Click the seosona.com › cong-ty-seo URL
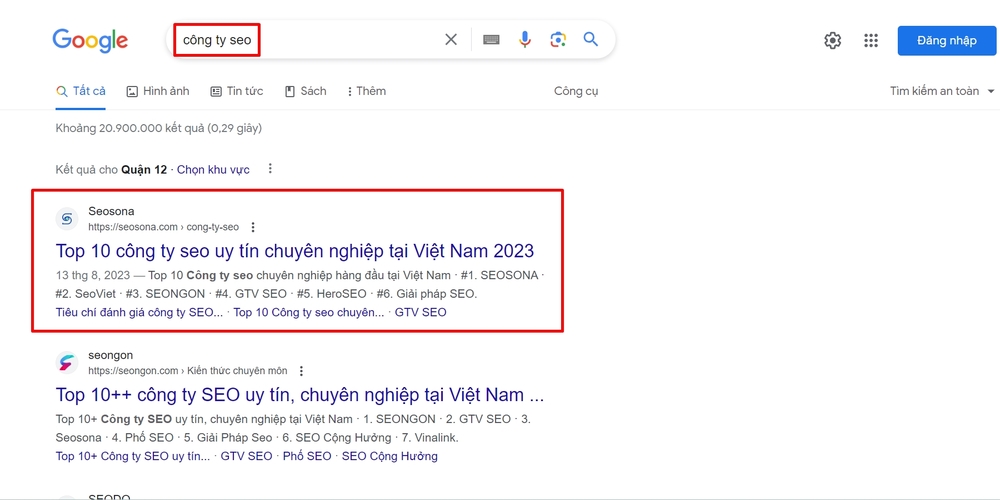The width and height of the screenshot is (1000, 500). pos(163,227)
